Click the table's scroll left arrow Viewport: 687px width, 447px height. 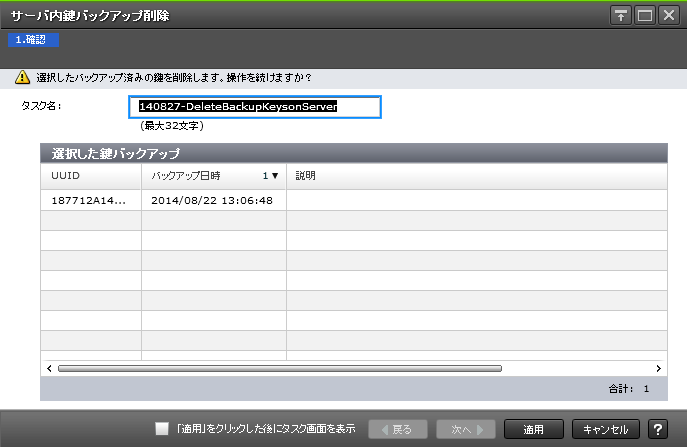pos(49,369)
